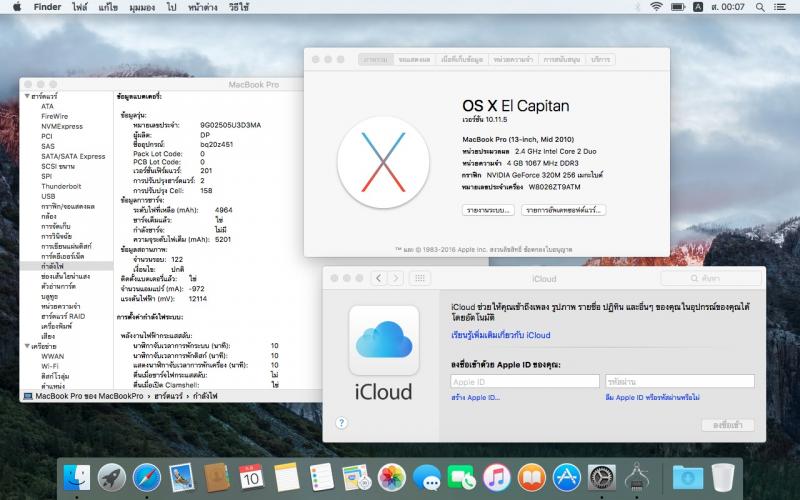Click รายงานระบบ system report button

(488, 210)
